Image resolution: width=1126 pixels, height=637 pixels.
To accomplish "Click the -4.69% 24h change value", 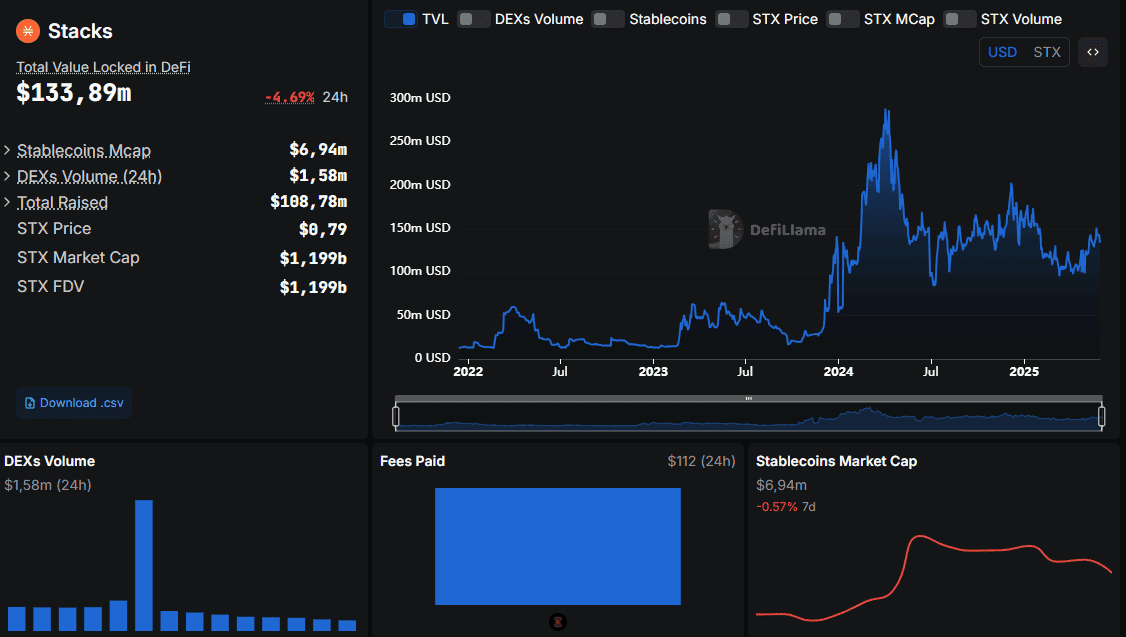I will (x=289, y=97).
